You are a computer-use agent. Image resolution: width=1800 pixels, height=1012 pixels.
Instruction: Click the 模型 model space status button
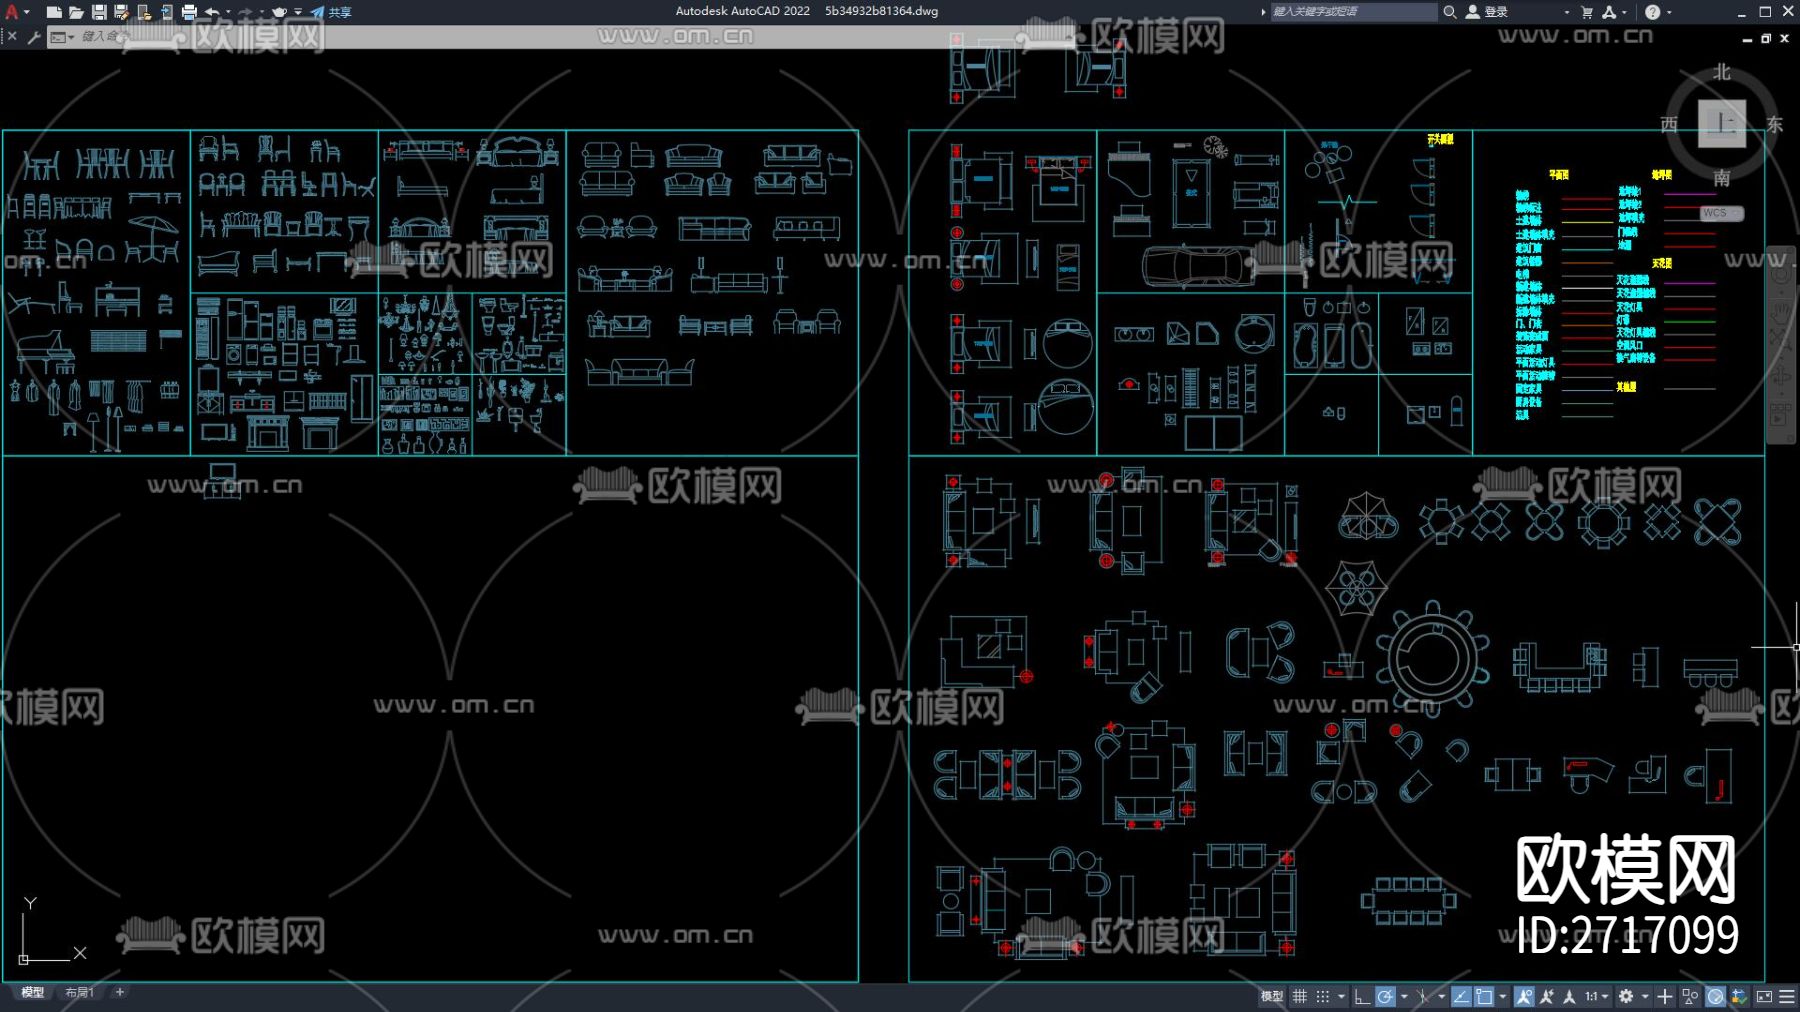pos(1271,996)
